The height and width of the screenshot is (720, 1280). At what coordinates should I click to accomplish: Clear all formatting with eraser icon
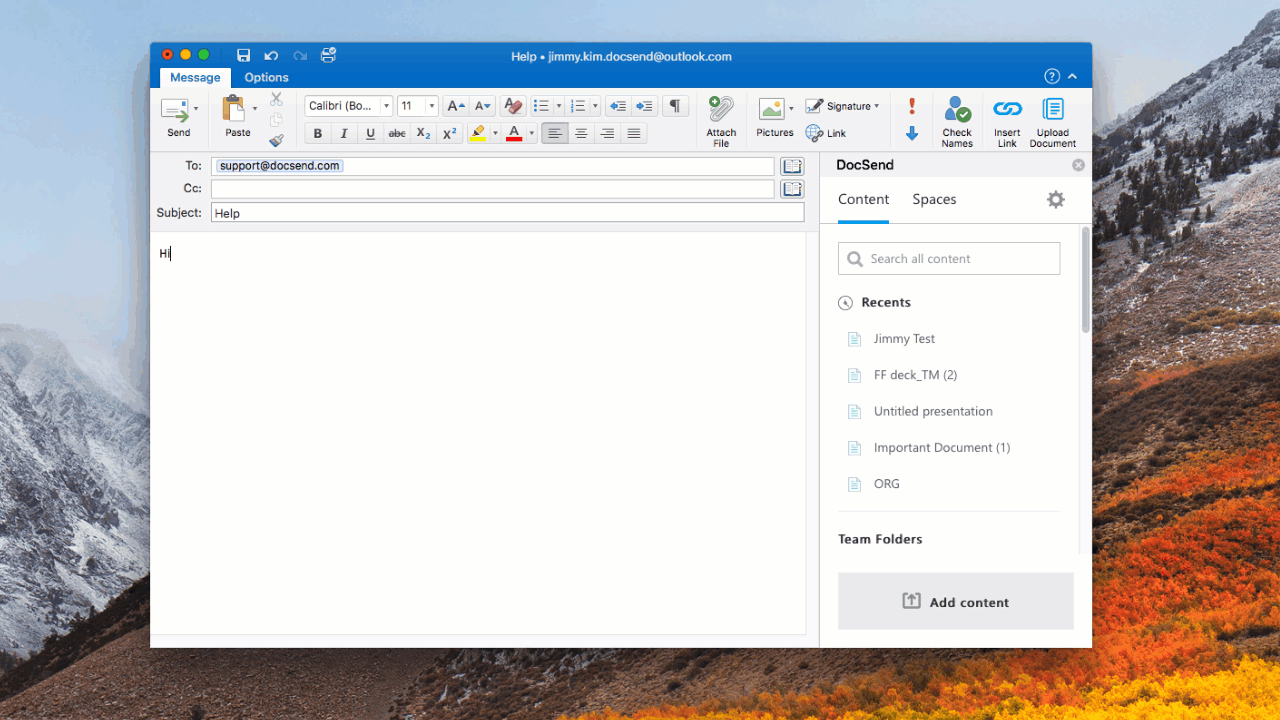click(513, 106)
